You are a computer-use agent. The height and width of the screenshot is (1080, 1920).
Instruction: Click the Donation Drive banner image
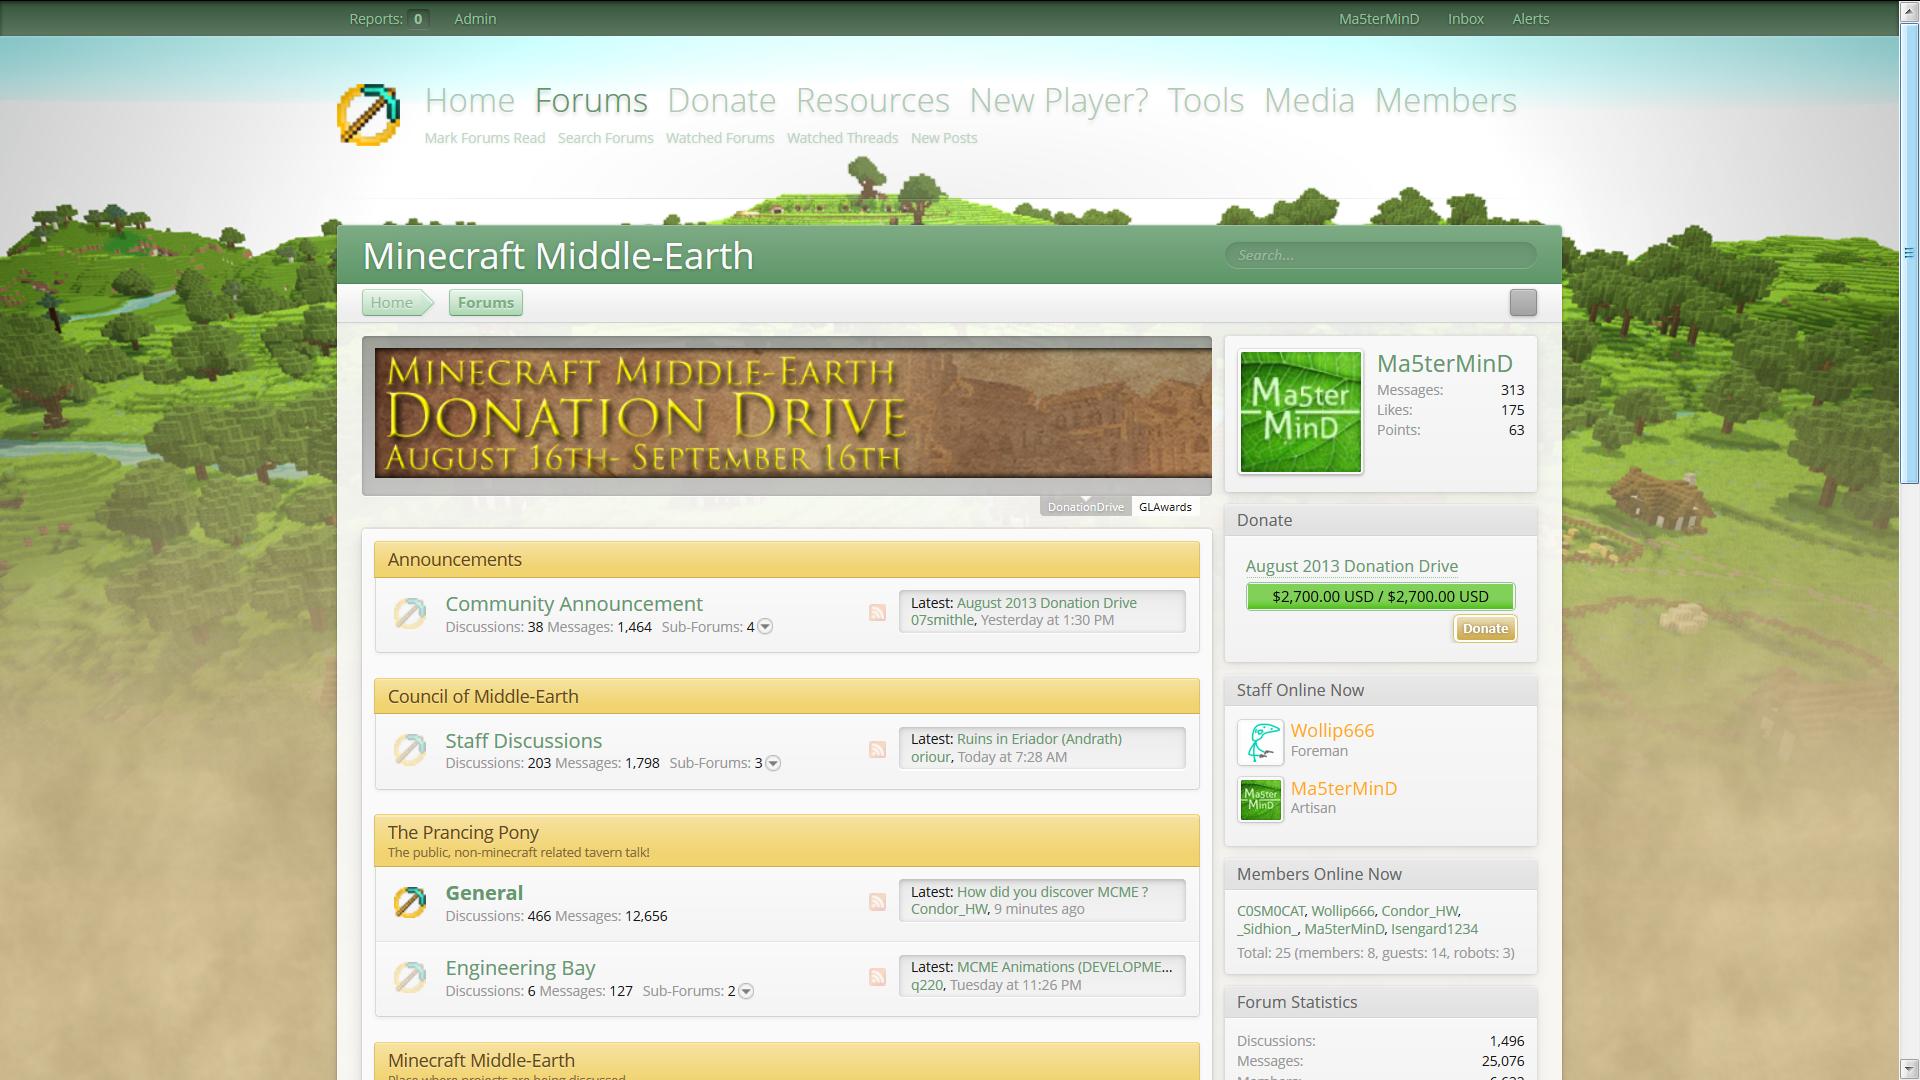click(x=793, y=413)
